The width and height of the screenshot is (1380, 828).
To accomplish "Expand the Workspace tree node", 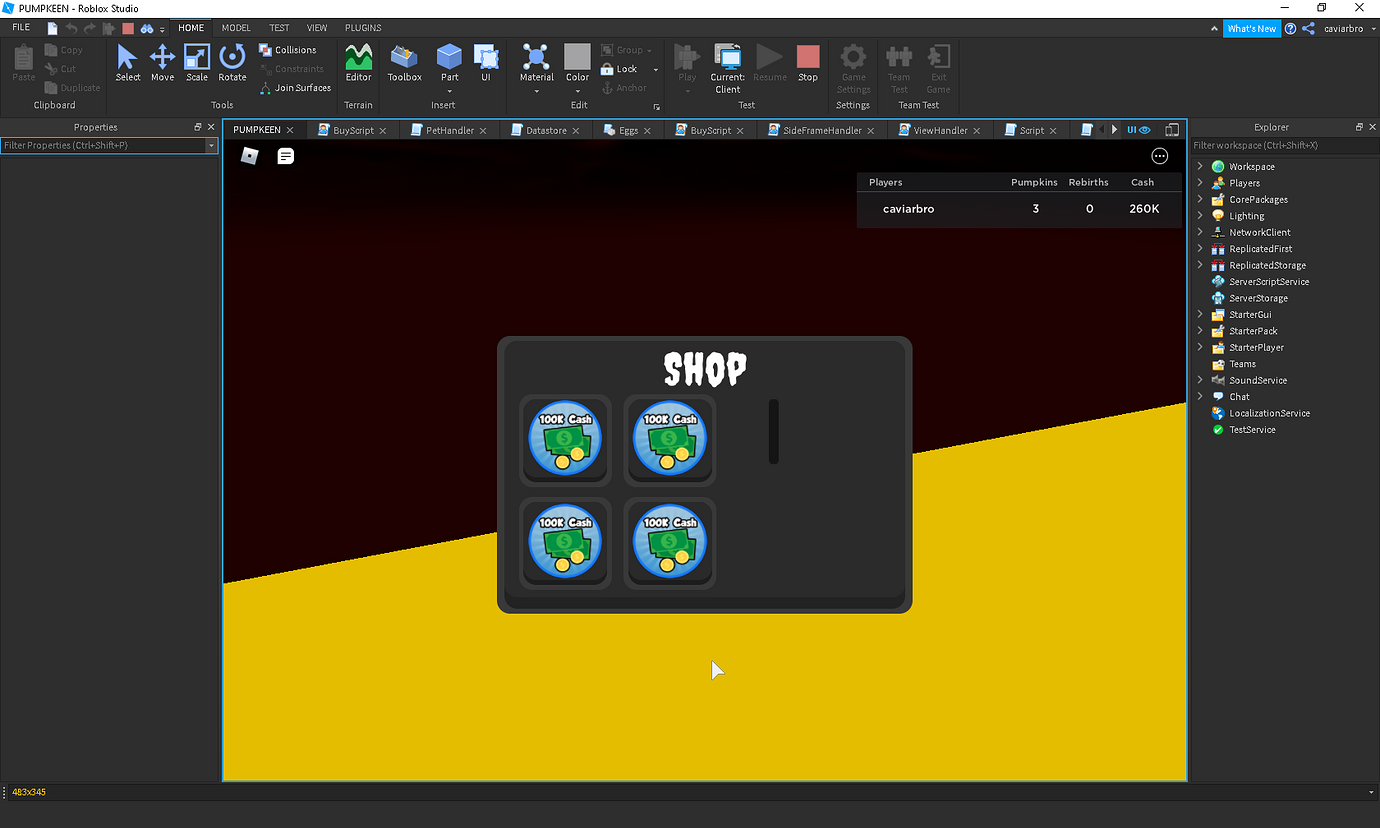I will tap(1200, 167).
